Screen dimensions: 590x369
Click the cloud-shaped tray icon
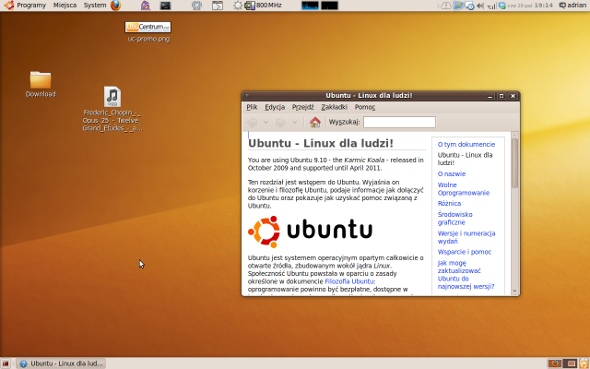tap(446, 6)
